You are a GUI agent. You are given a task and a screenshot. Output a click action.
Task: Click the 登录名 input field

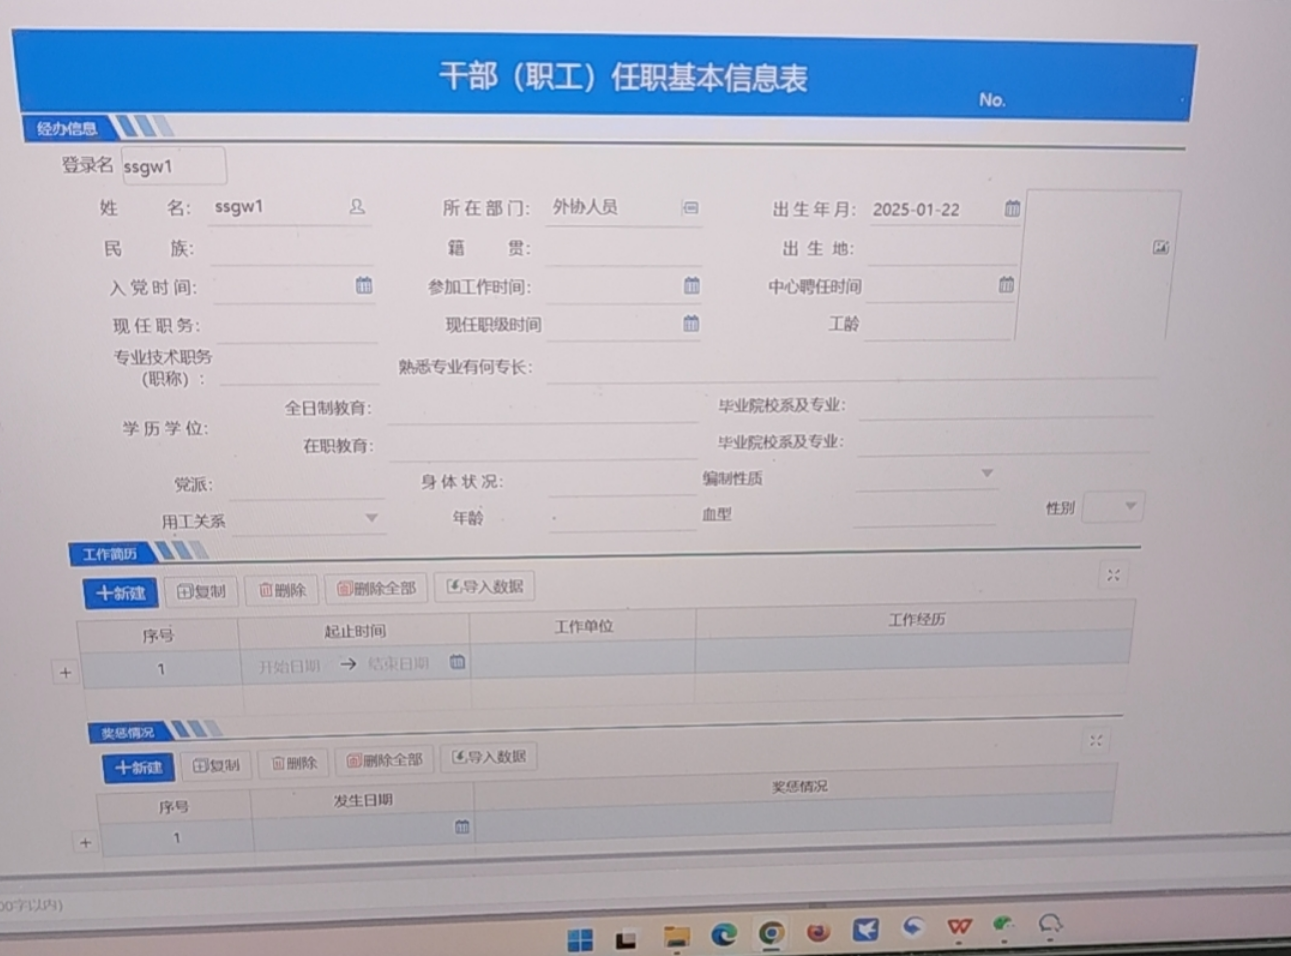coord(174,167)
